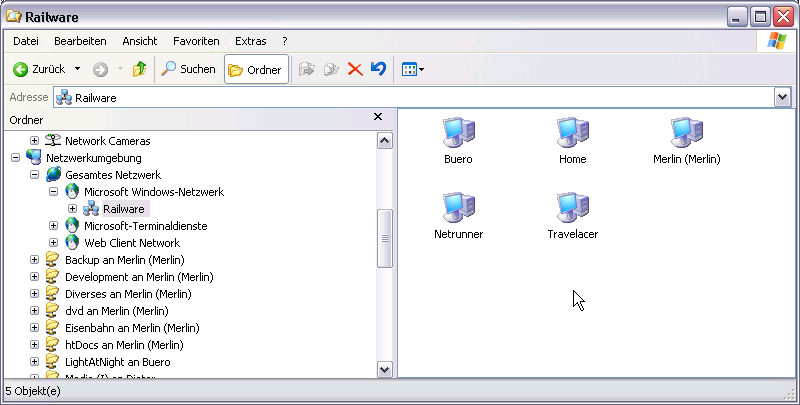
Task: Select Backup an Merlin (Merlin) share
Action: [x=124, y=260]
